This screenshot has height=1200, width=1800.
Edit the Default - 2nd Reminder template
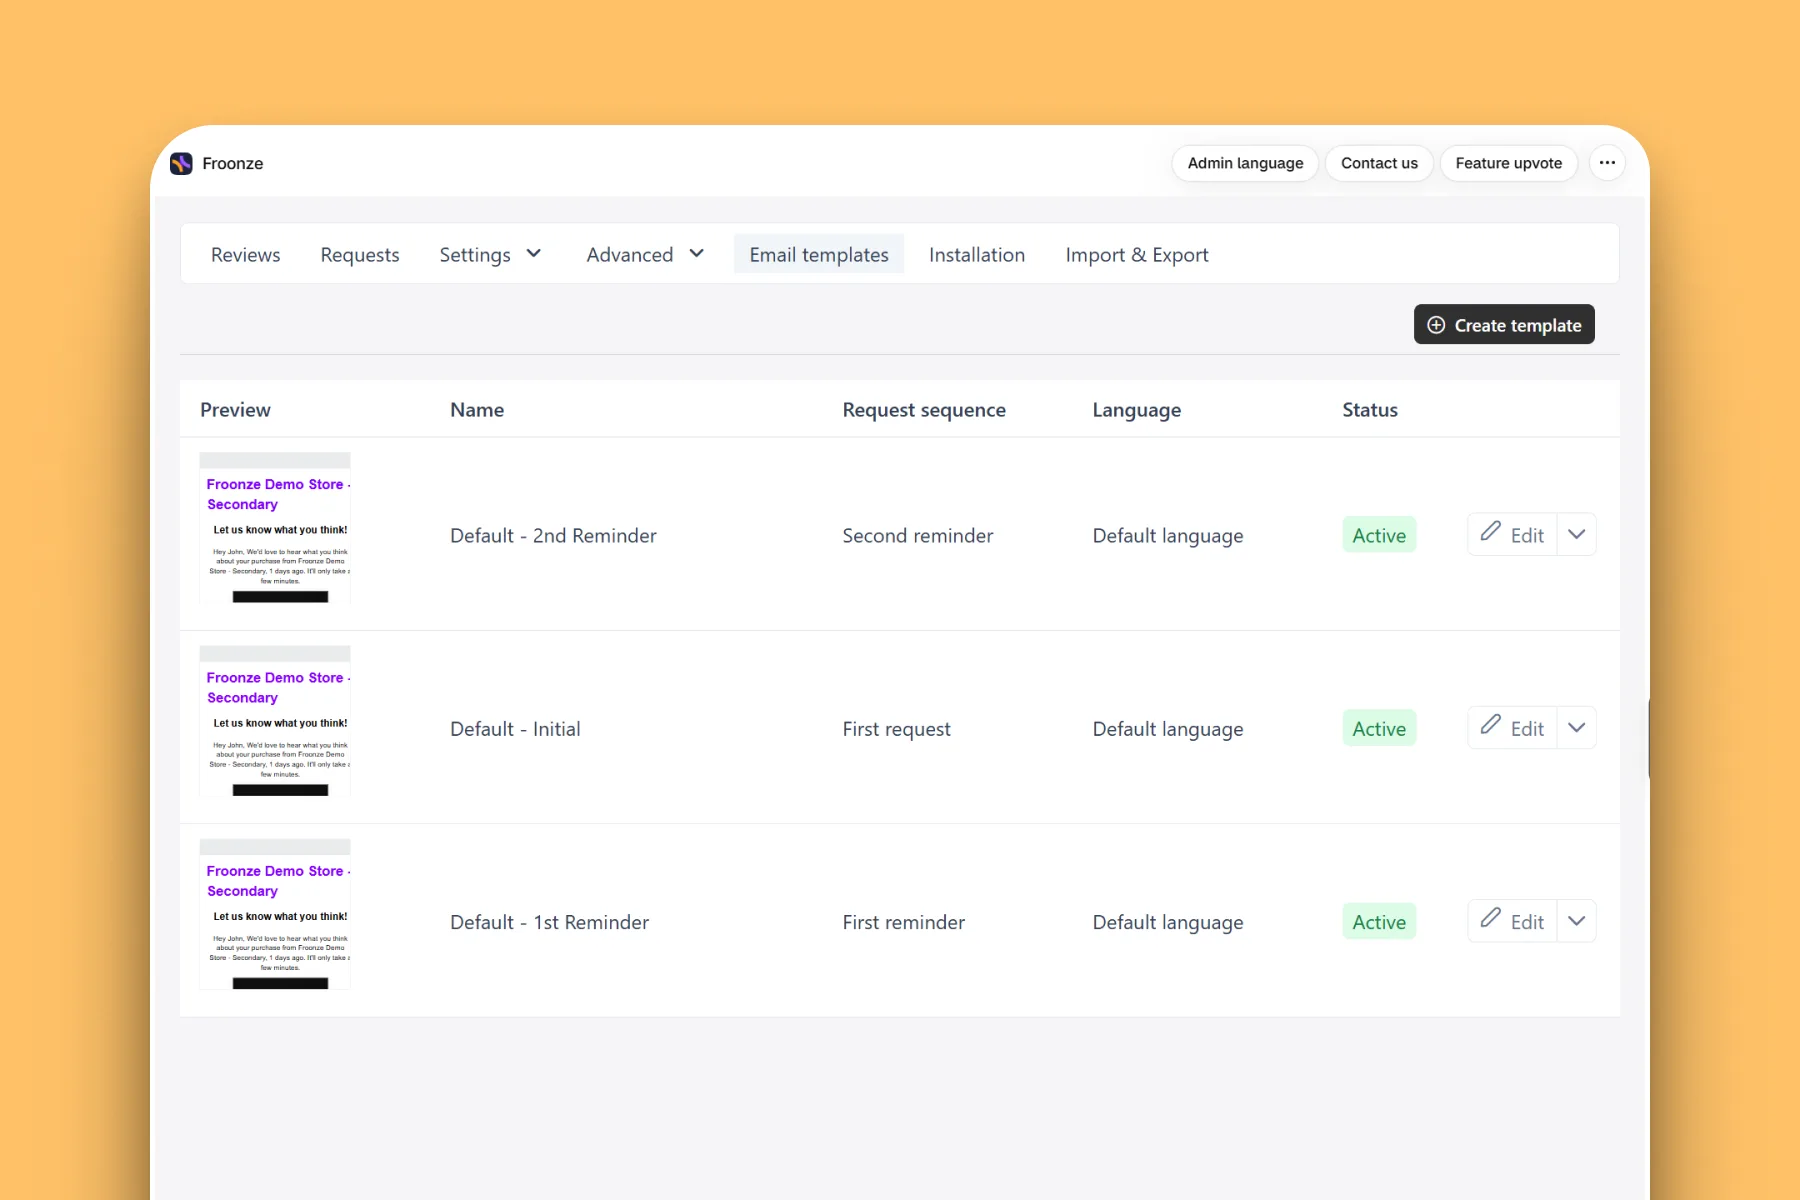[1512, 535]
